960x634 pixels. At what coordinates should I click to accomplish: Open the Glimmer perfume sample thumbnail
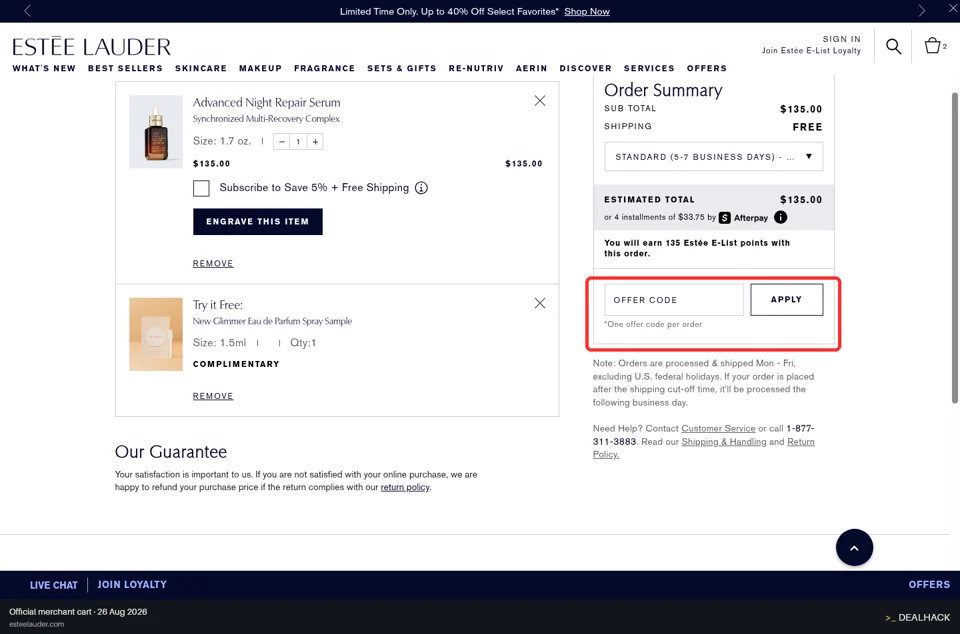click(x=156, y=334)
